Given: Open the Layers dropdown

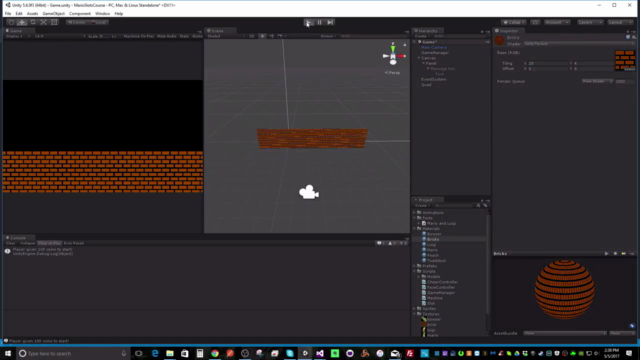Looking at the screenshot, I should 590,22.
